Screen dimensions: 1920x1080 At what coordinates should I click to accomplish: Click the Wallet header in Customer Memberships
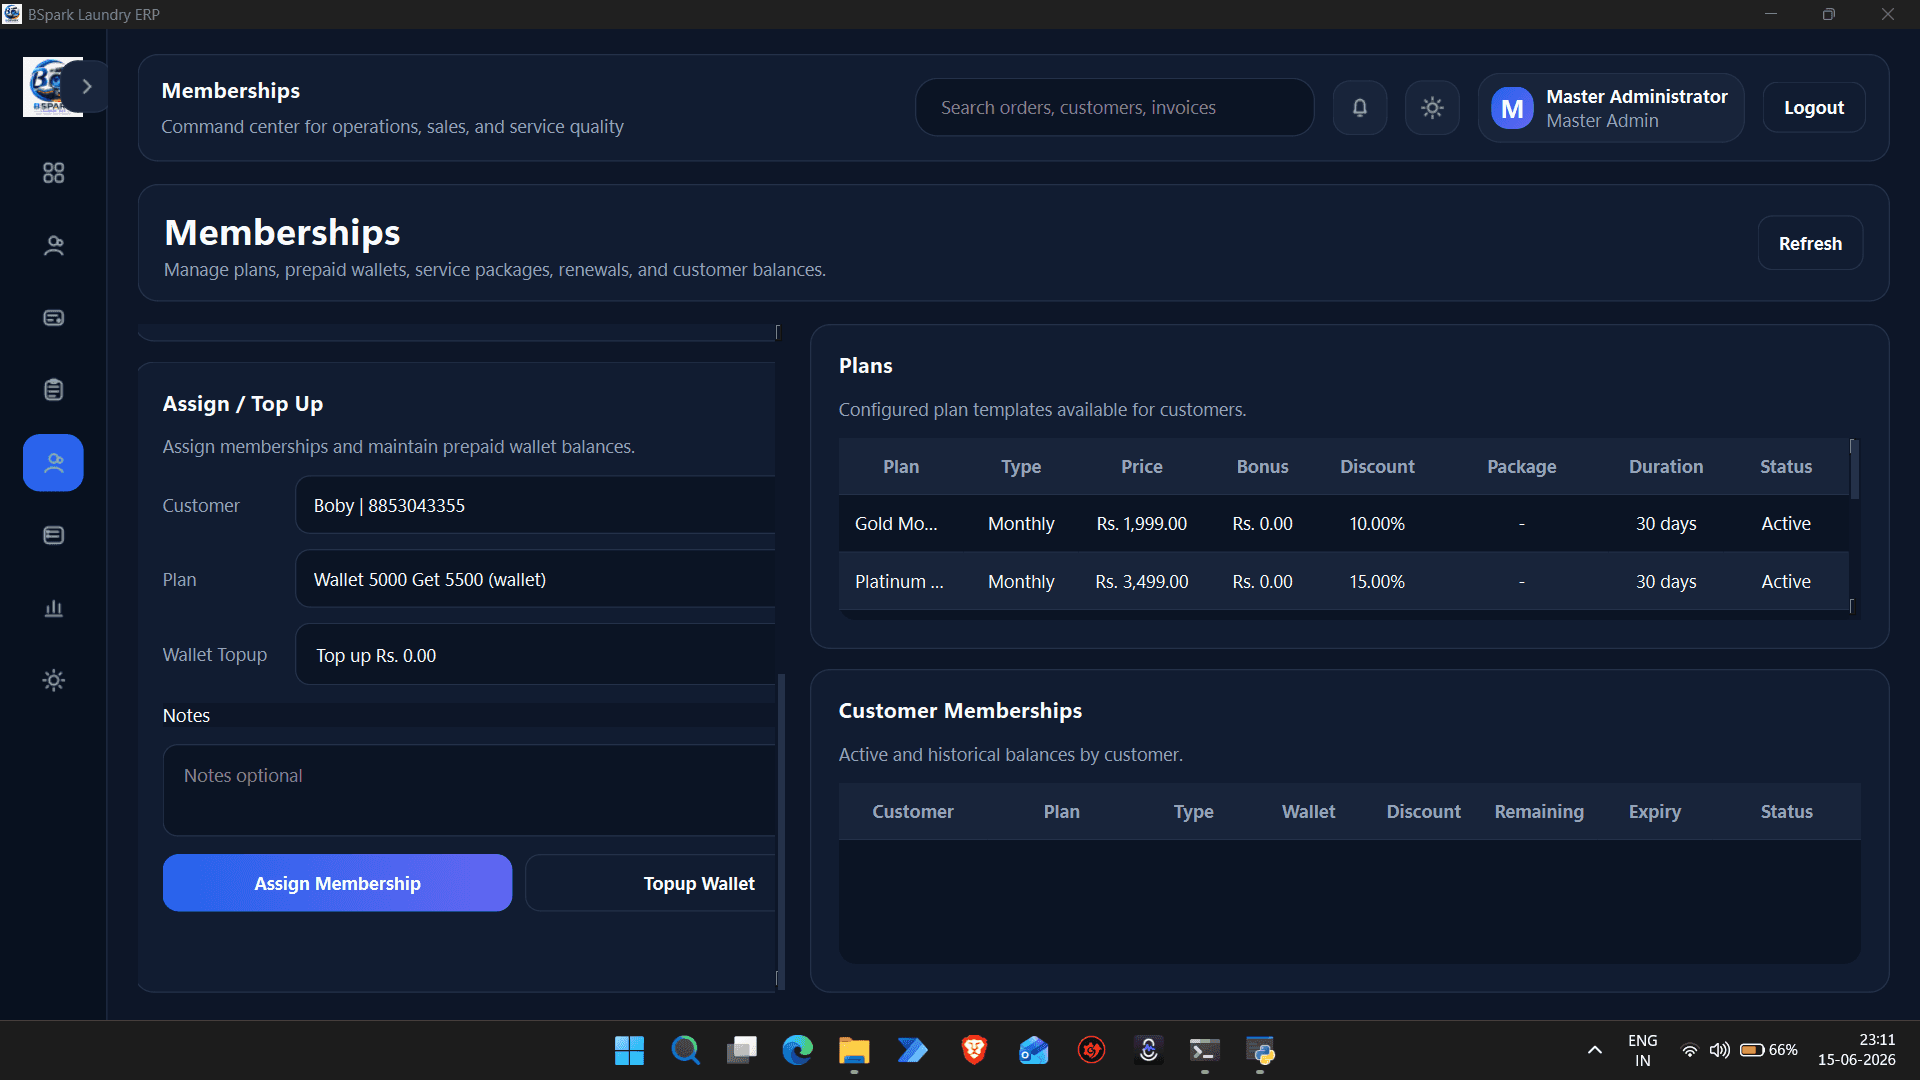coord(1308,812)
